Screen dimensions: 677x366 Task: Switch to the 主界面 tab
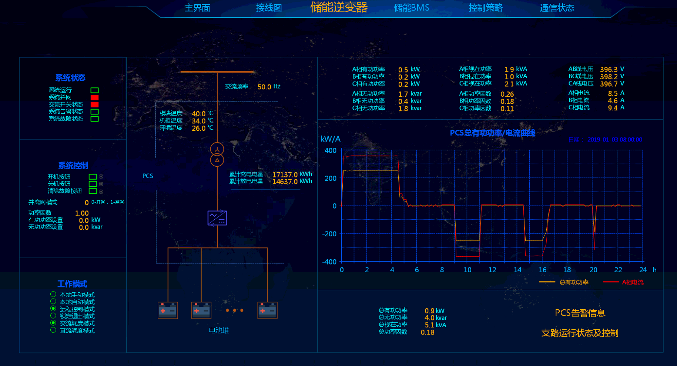[x=198, y=8]
